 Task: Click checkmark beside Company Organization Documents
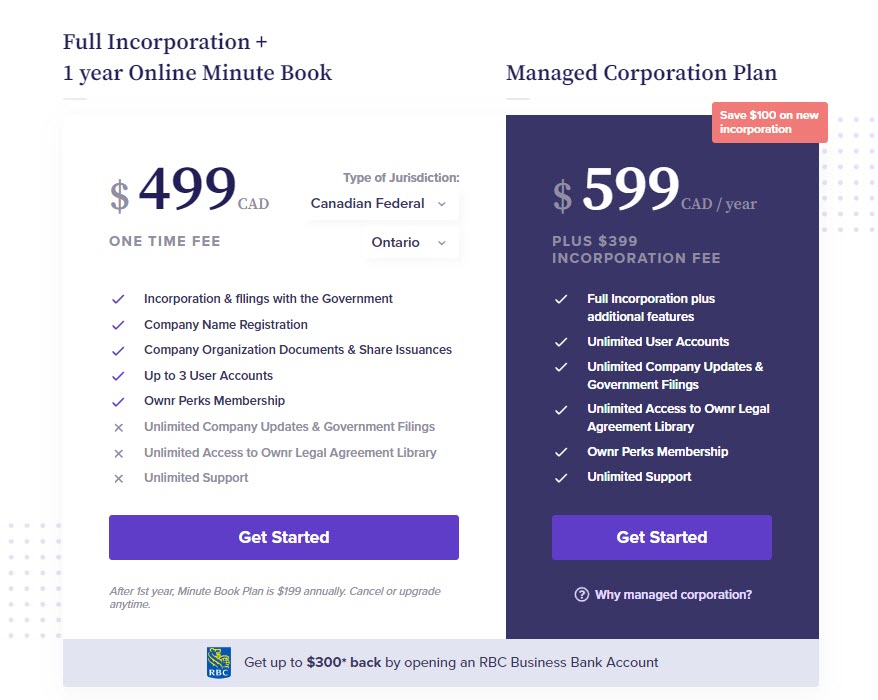click(x=118, y=351)
